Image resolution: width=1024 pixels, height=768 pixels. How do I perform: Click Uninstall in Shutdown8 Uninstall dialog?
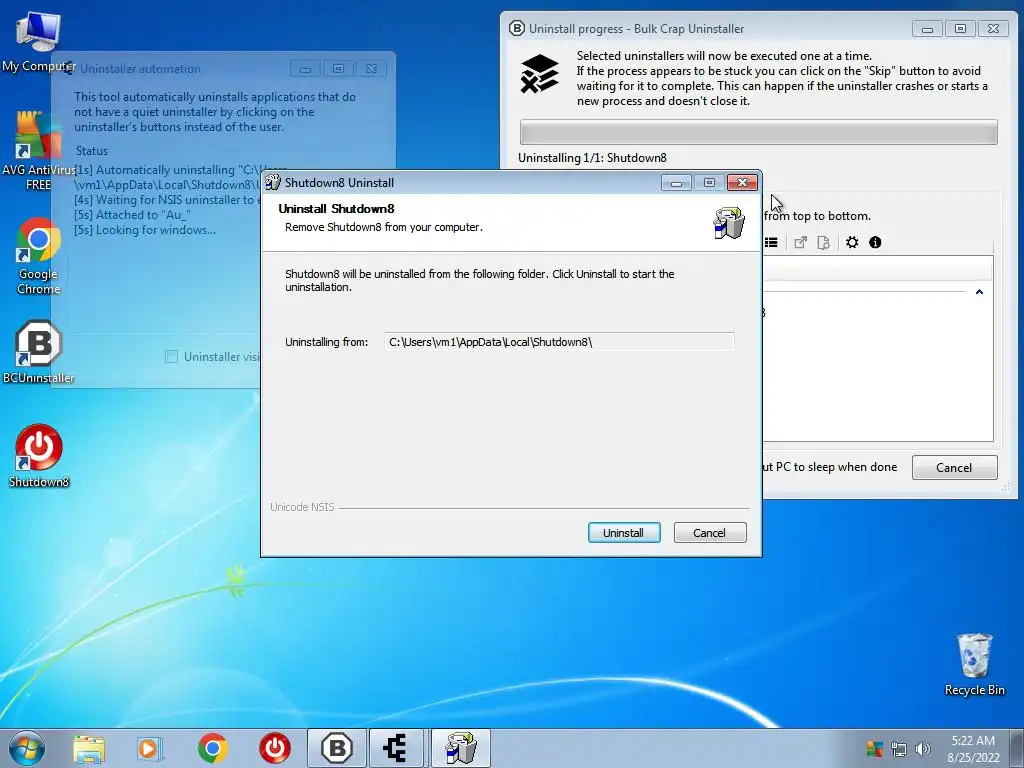pos(624,533)
